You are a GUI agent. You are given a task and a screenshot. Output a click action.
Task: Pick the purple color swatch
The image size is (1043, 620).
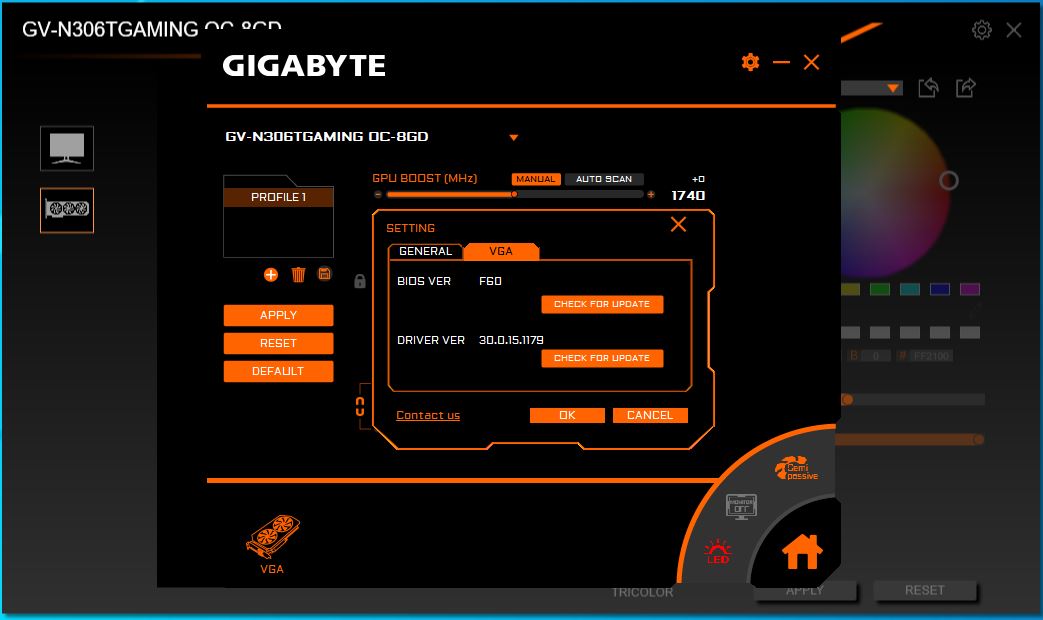point(969,289)
